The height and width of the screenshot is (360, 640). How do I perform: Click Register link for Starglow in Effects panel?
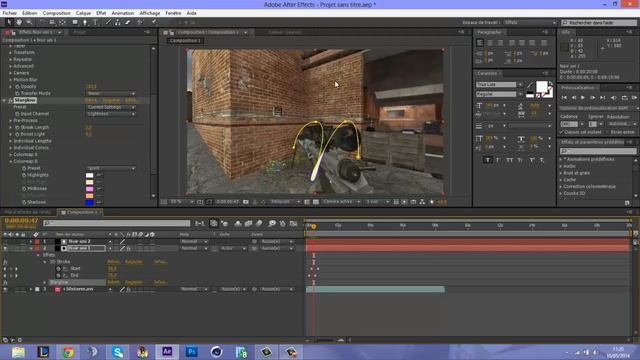[x=111, y=100]
